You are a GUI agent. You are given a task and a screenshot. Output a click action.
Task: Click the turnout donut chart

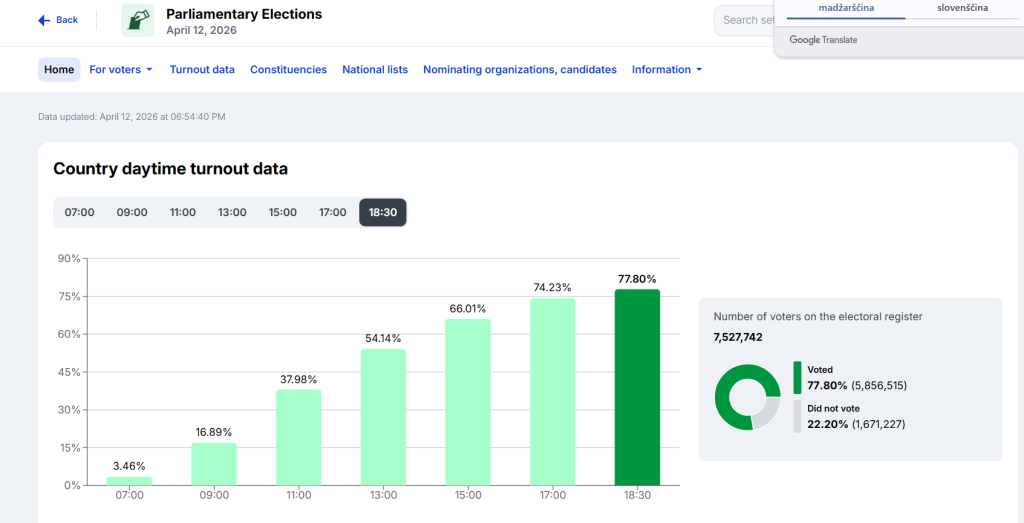click(x=747, y=397)
